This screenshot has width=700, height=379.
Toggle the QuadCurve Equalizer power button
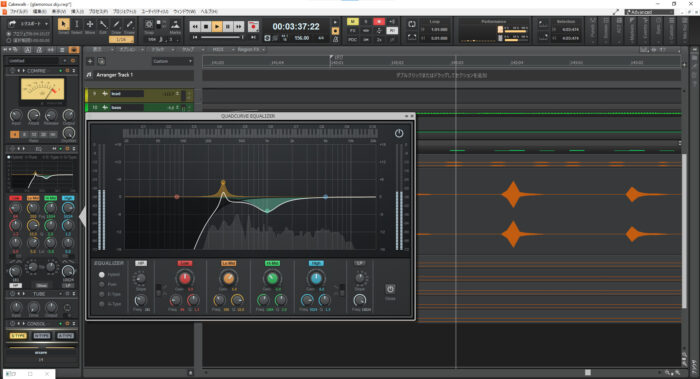point(399,133)
